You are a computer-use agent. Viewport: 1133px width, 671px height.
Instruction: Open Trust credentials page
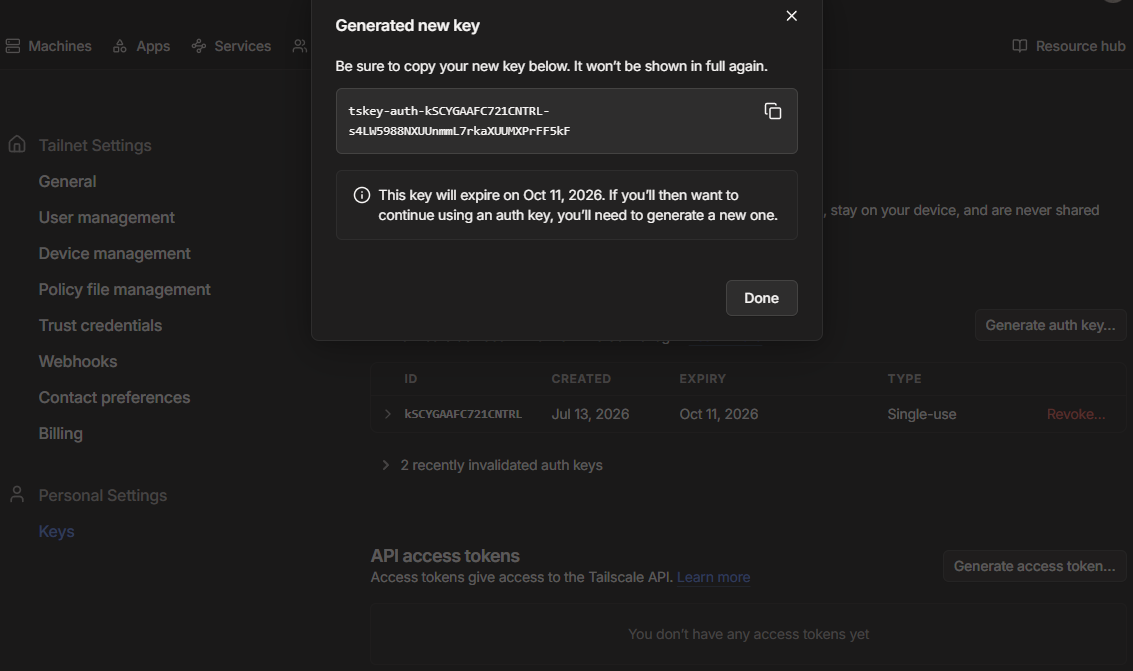pos(100,326)
